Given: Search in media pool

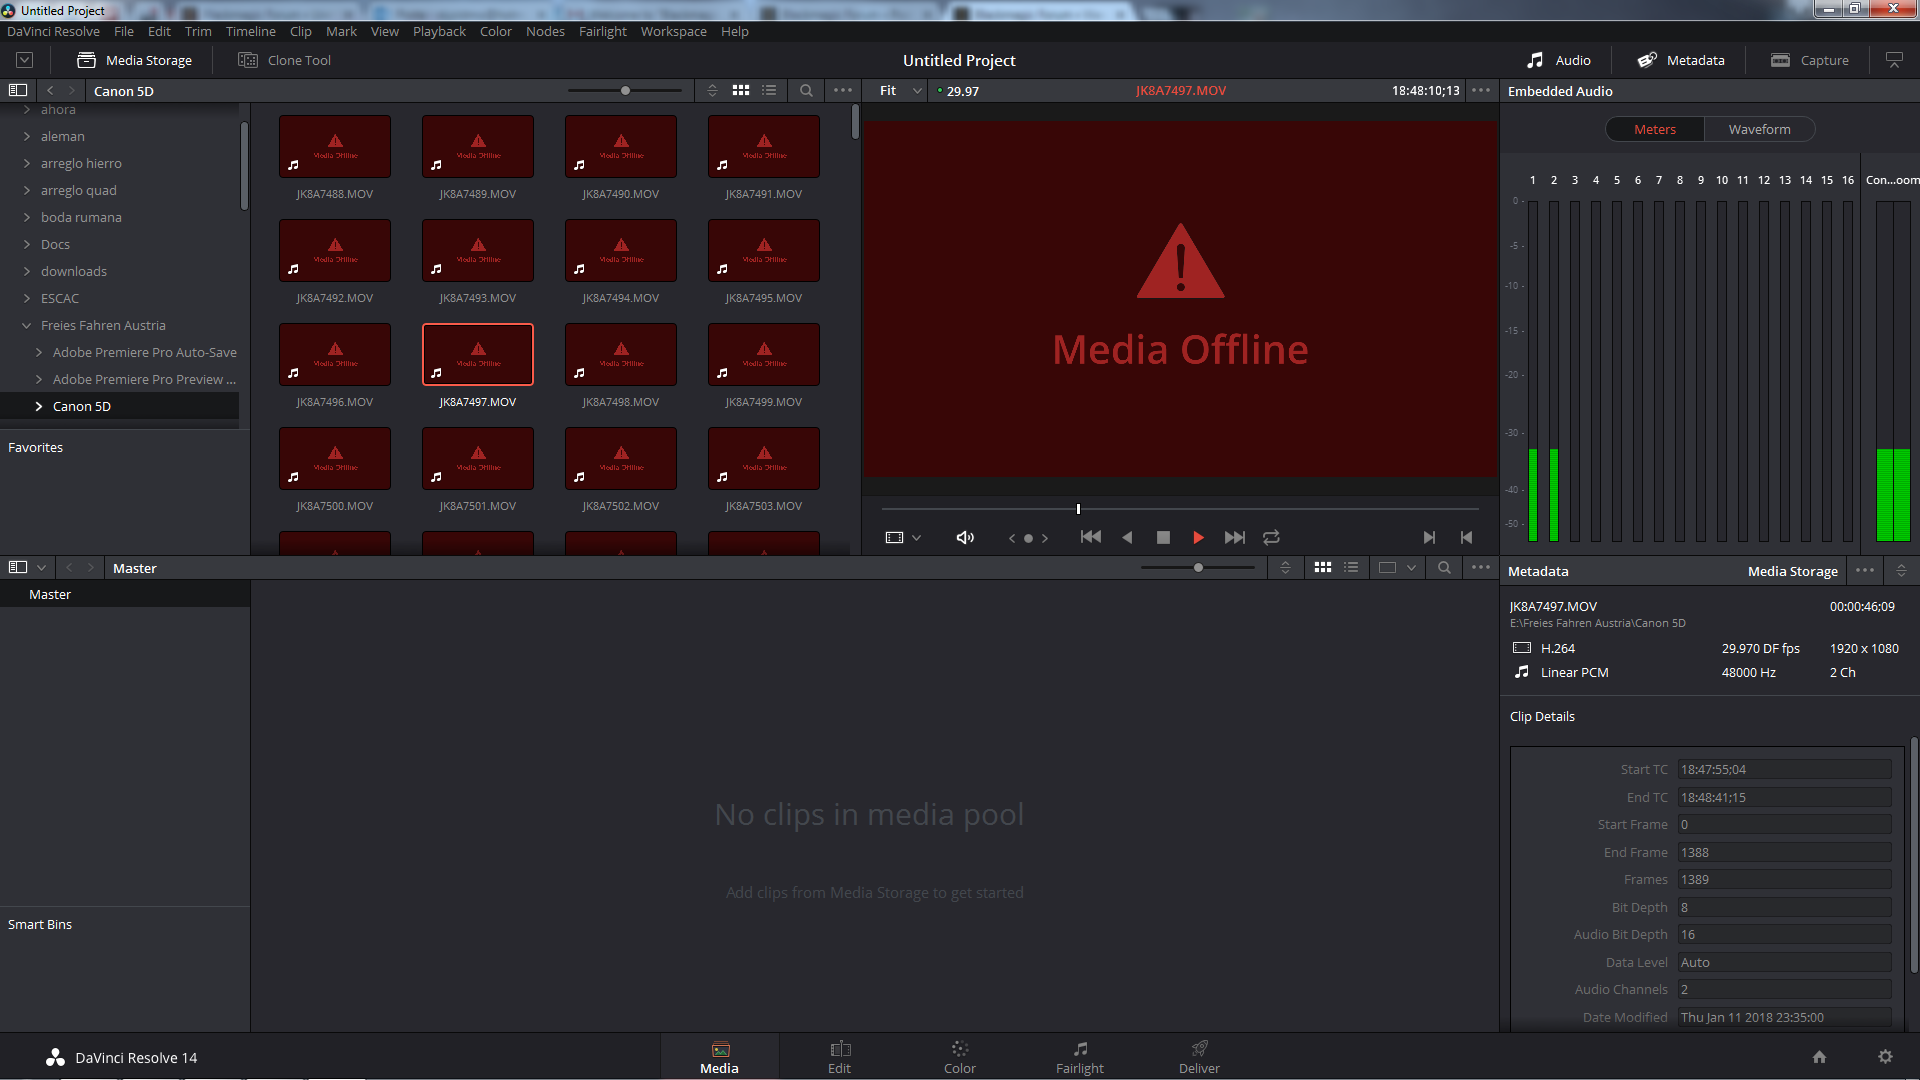Looking at the screenshot, I should 1444,567.
